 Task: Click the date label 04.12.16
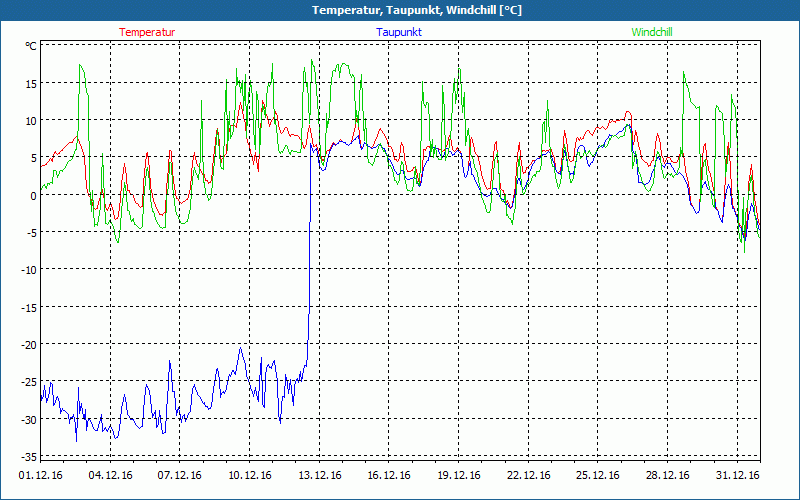click(110, 475)
